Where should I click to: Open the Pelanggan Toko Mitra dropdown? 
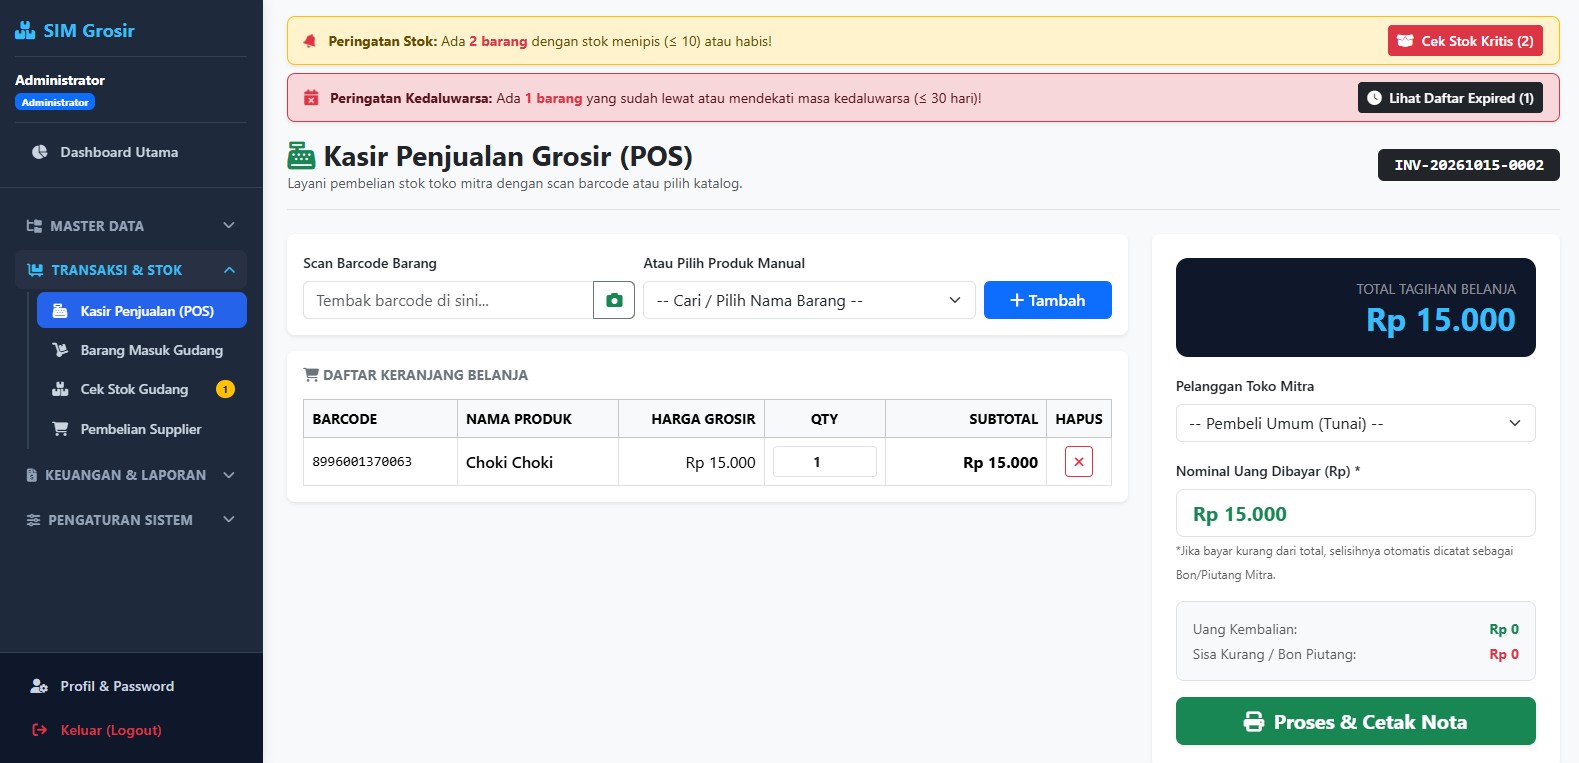tap(1355, 423)
